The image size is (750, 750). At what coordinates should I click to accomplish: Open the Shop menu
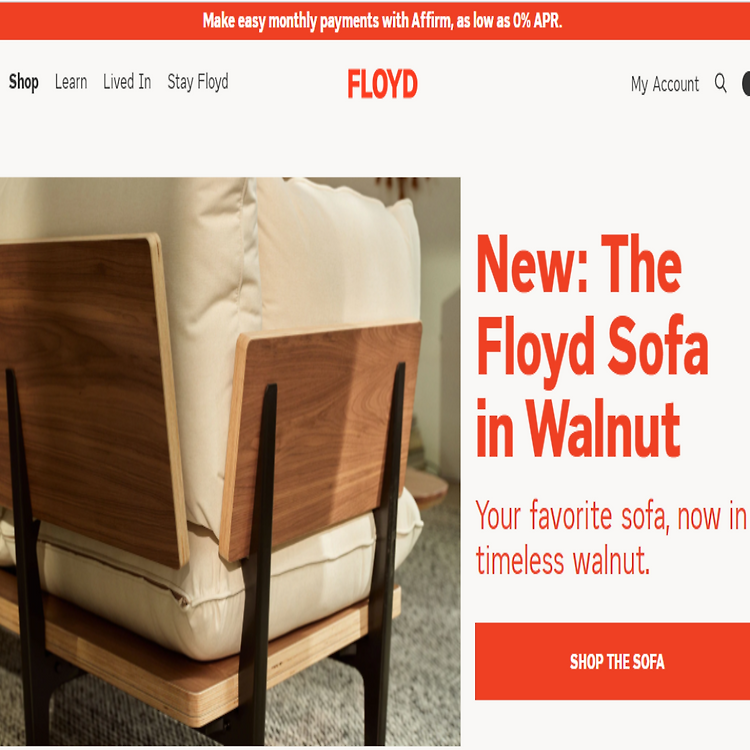[x=23, y=82]
